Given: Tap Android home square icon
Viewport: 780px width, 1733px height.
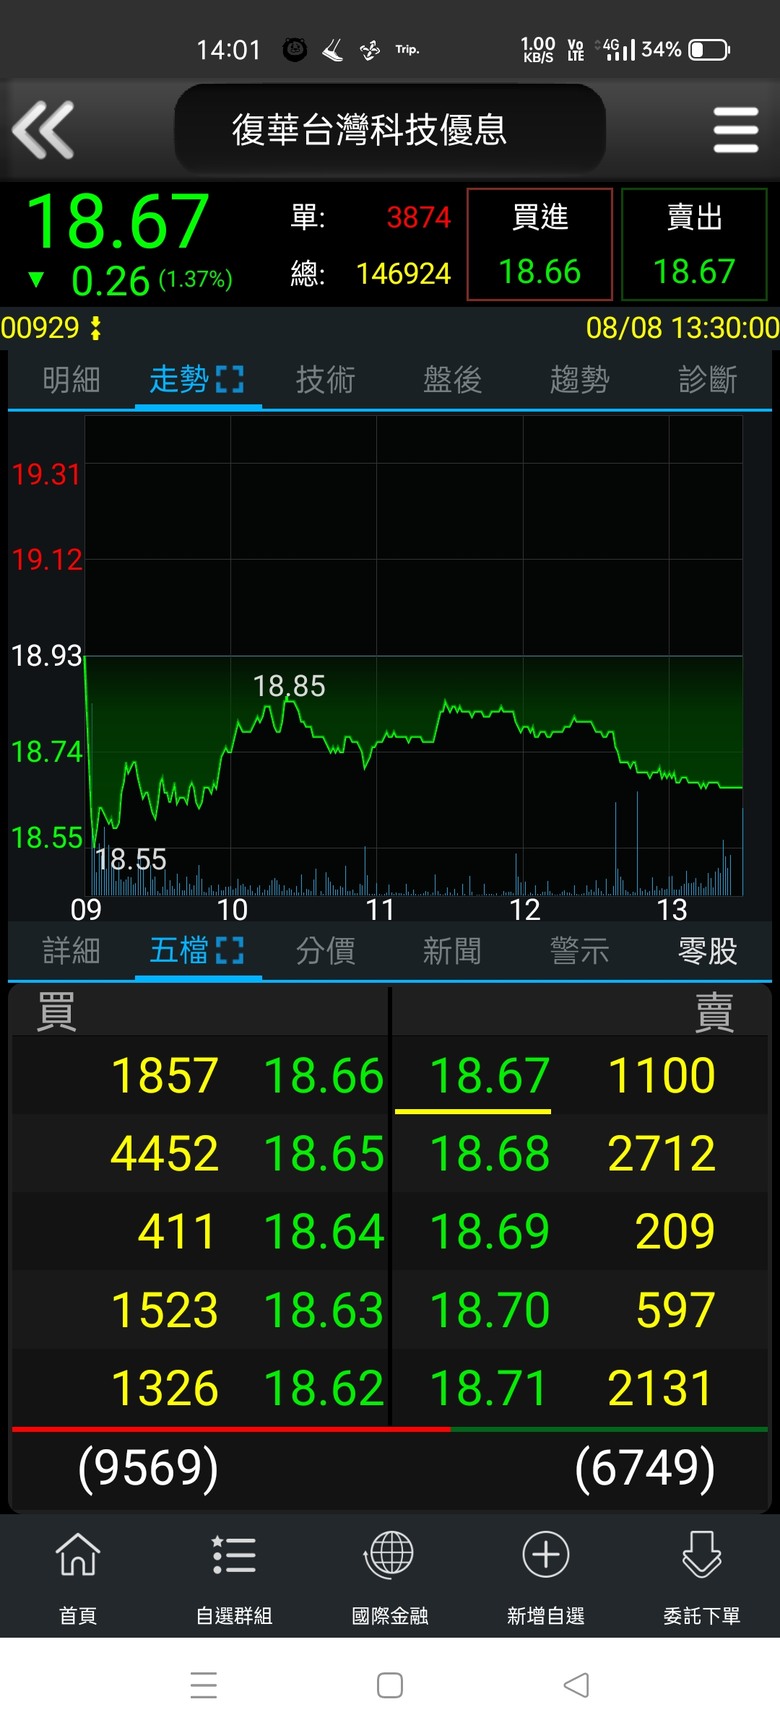Looking at the screenshot, I should [x=390, y=1685].
